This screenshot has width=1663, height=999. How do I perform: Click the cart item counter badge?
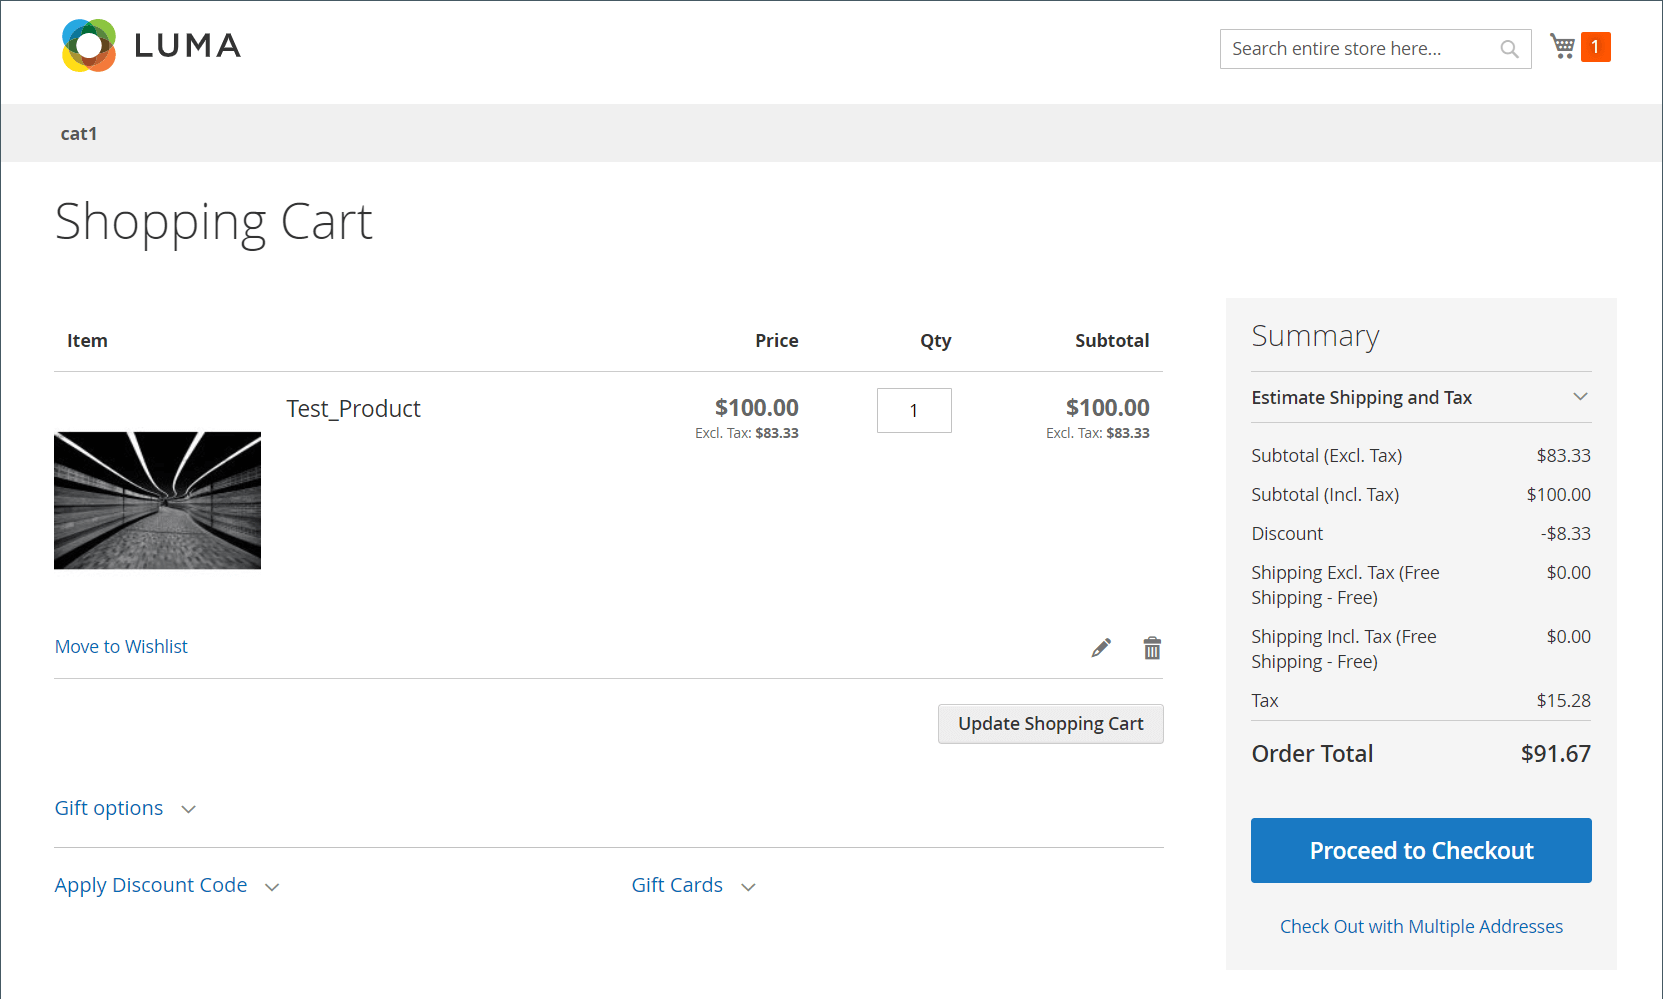(x=1595, y=47)
